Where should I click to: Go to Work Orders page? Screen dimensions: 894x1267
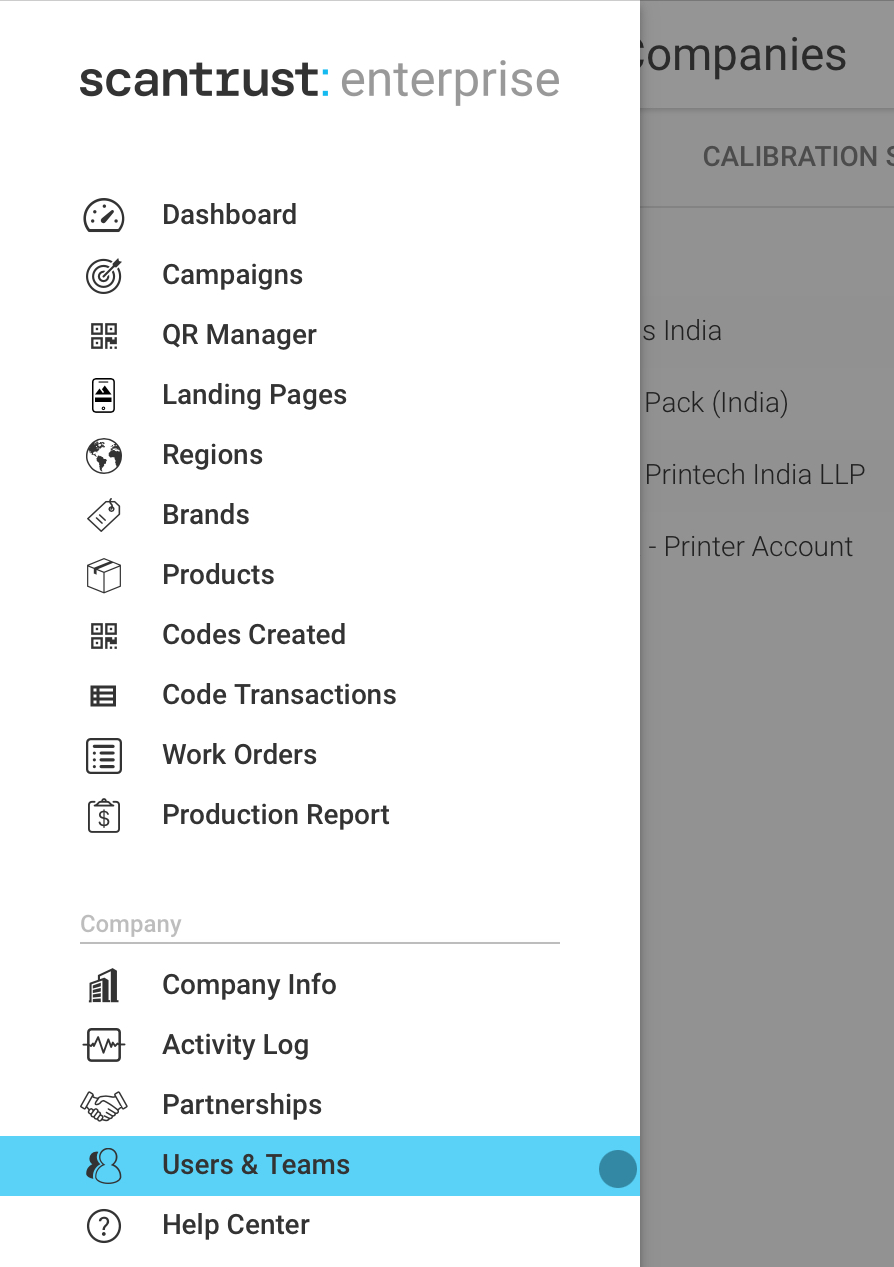click(x=239, y=755)
